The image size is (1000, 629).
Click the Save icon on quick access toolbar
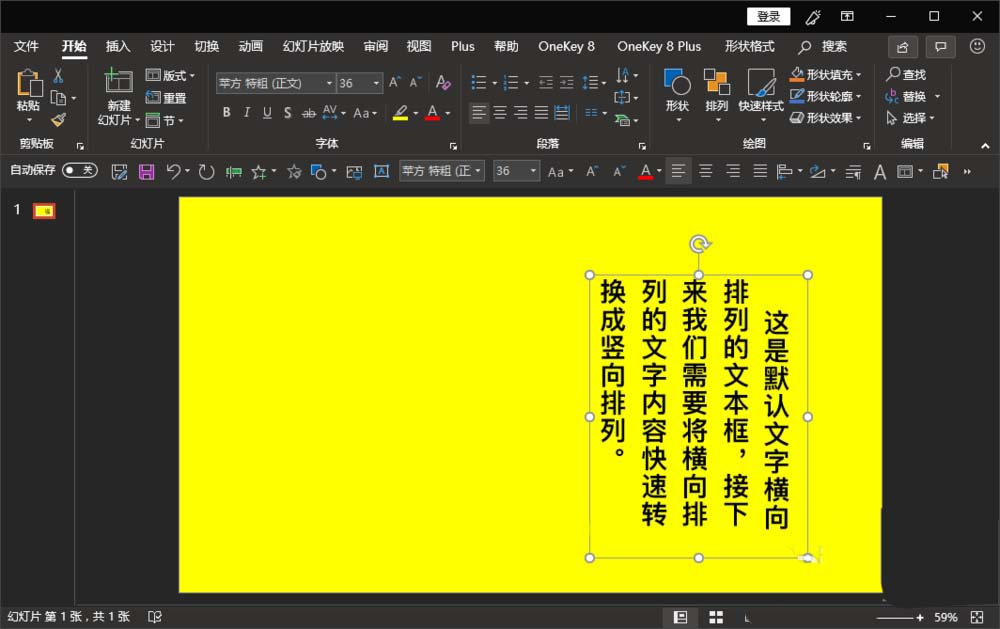pos(146,171)
